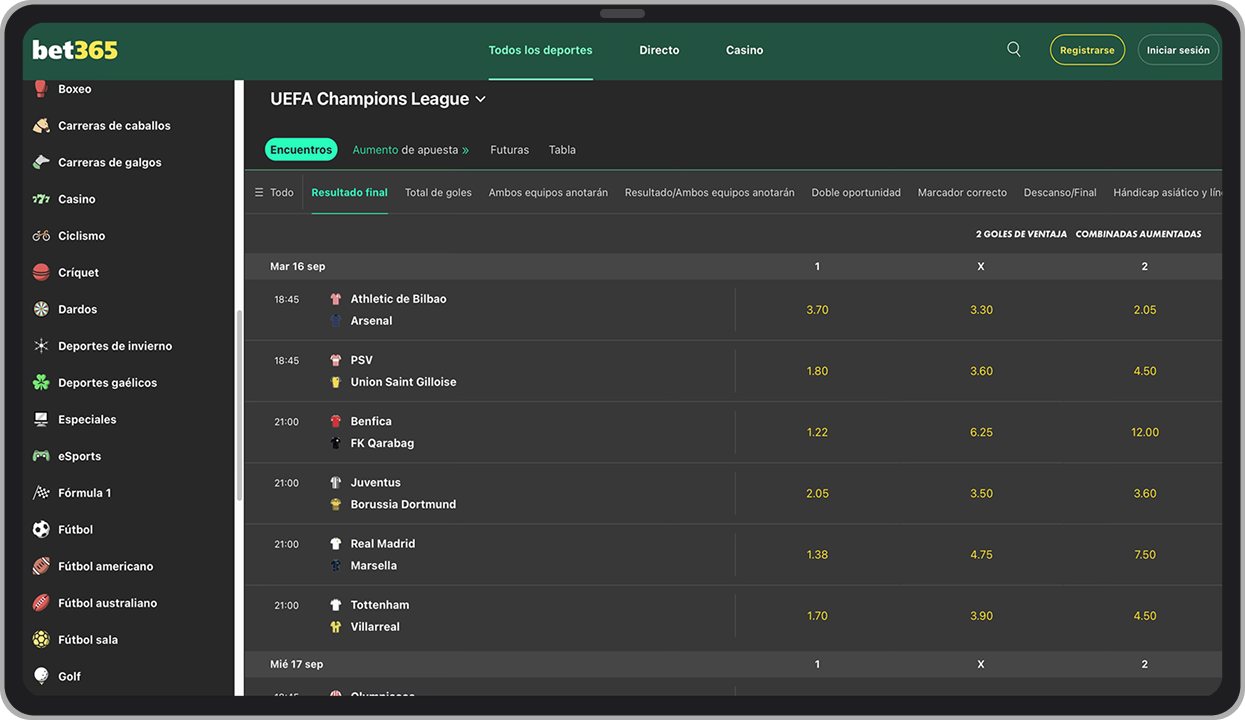Screen dimensions: 1245x720
Task: Select the Descanso/Final market tab
Action: (x=1060, y=192)
